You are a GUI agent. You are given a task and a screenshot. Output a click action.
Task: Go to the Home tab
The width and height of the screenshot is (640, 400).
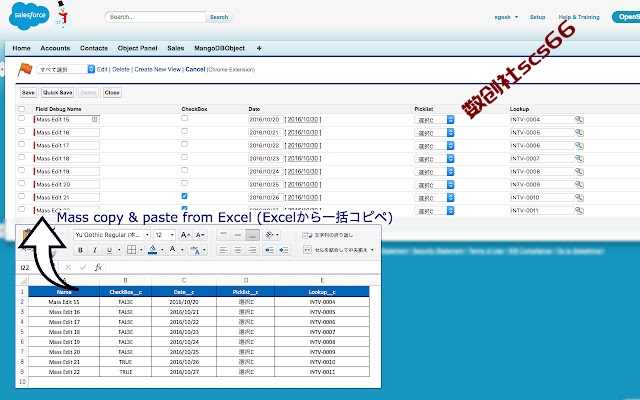21,48
